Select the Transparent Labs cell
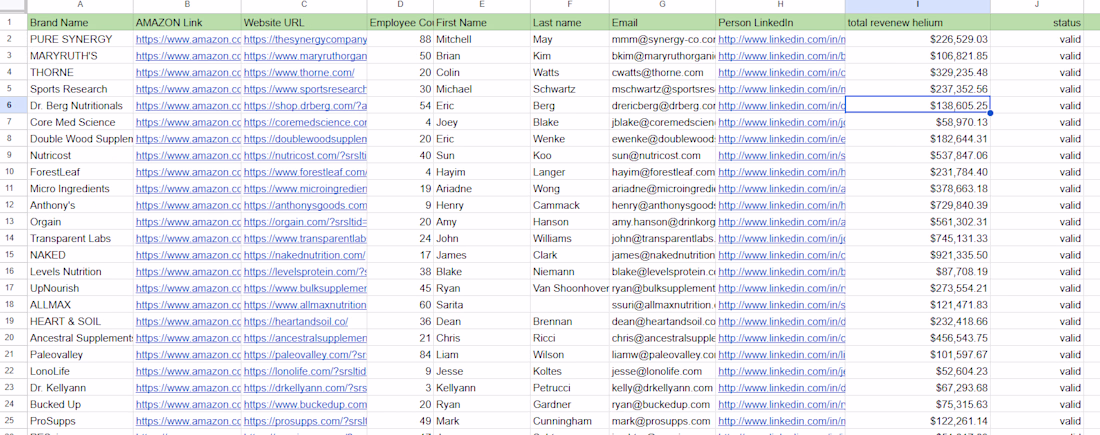1100x435 pixels. tap(80, 239)
